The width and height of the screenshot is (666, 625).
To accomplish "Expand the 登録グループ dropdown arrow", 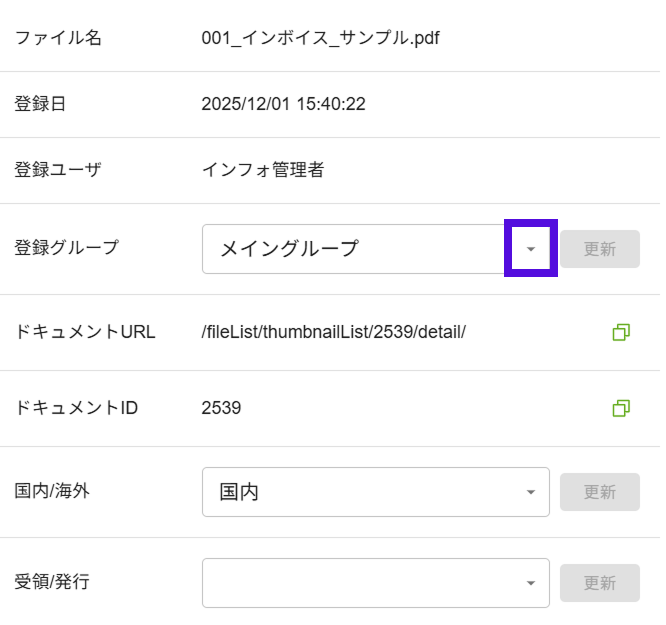I will (531, 249).
